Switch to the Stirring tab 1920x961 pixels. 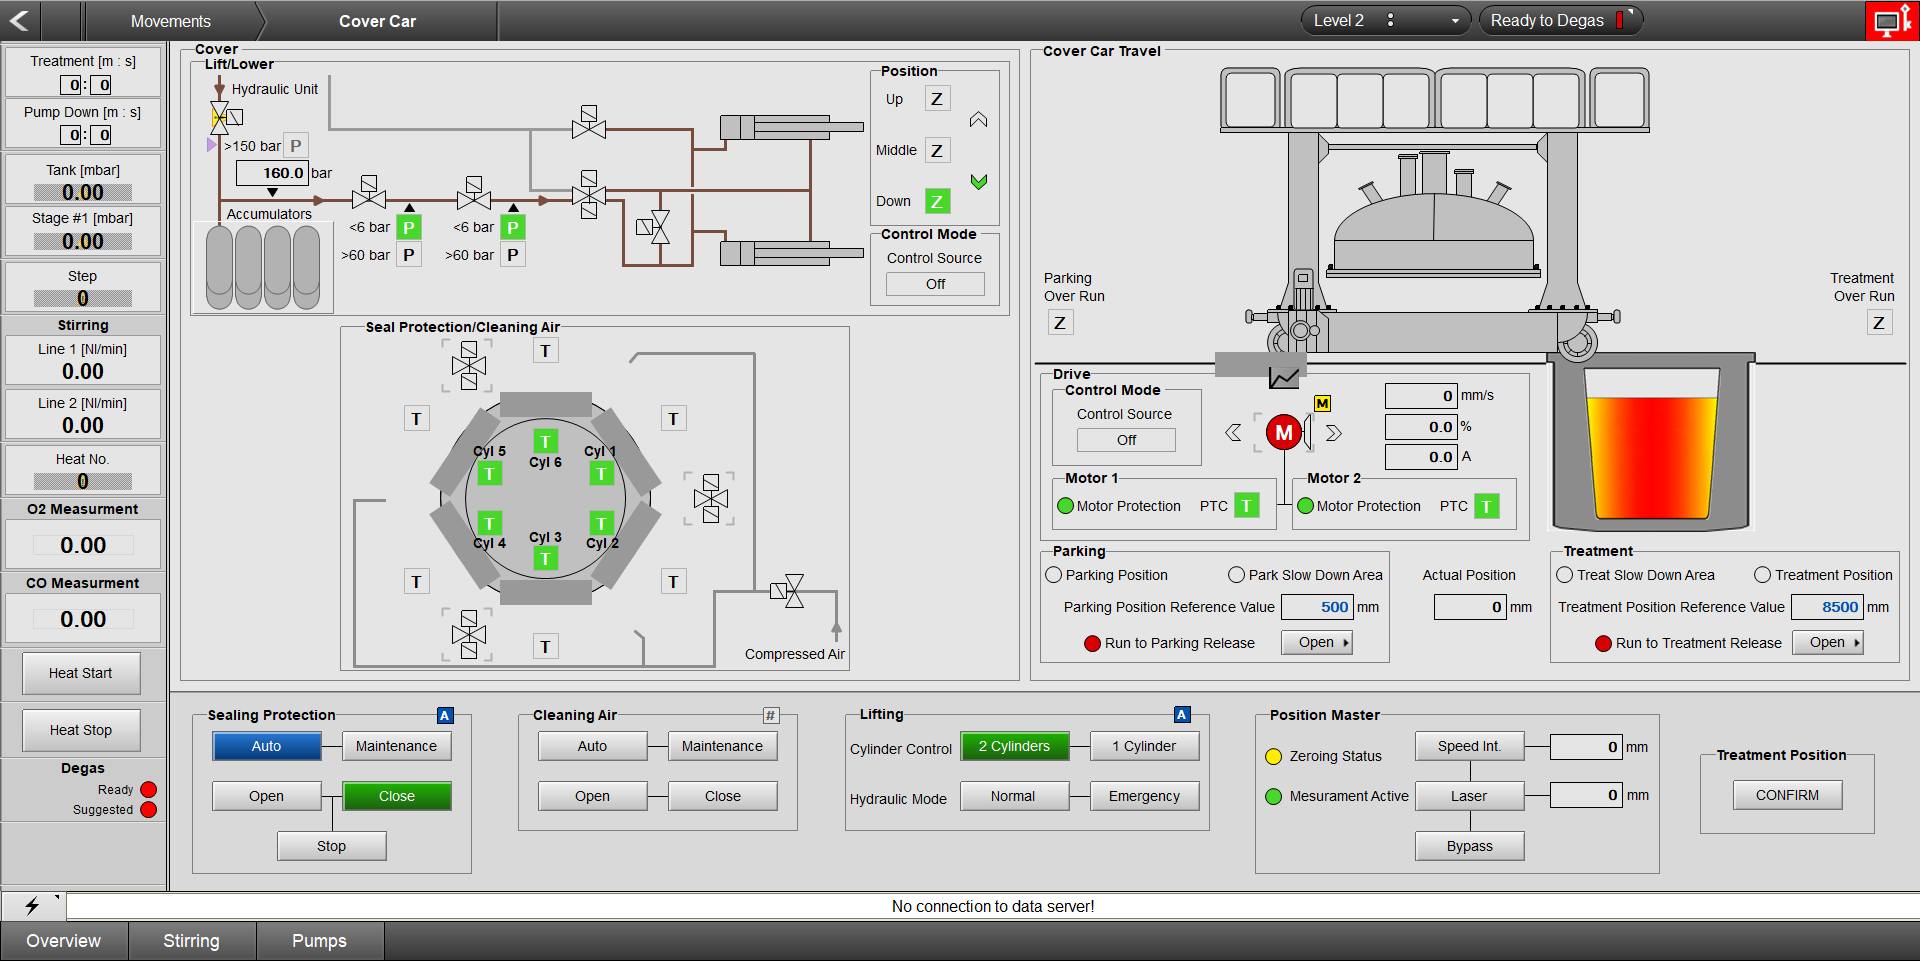click(x=191, y=941)
